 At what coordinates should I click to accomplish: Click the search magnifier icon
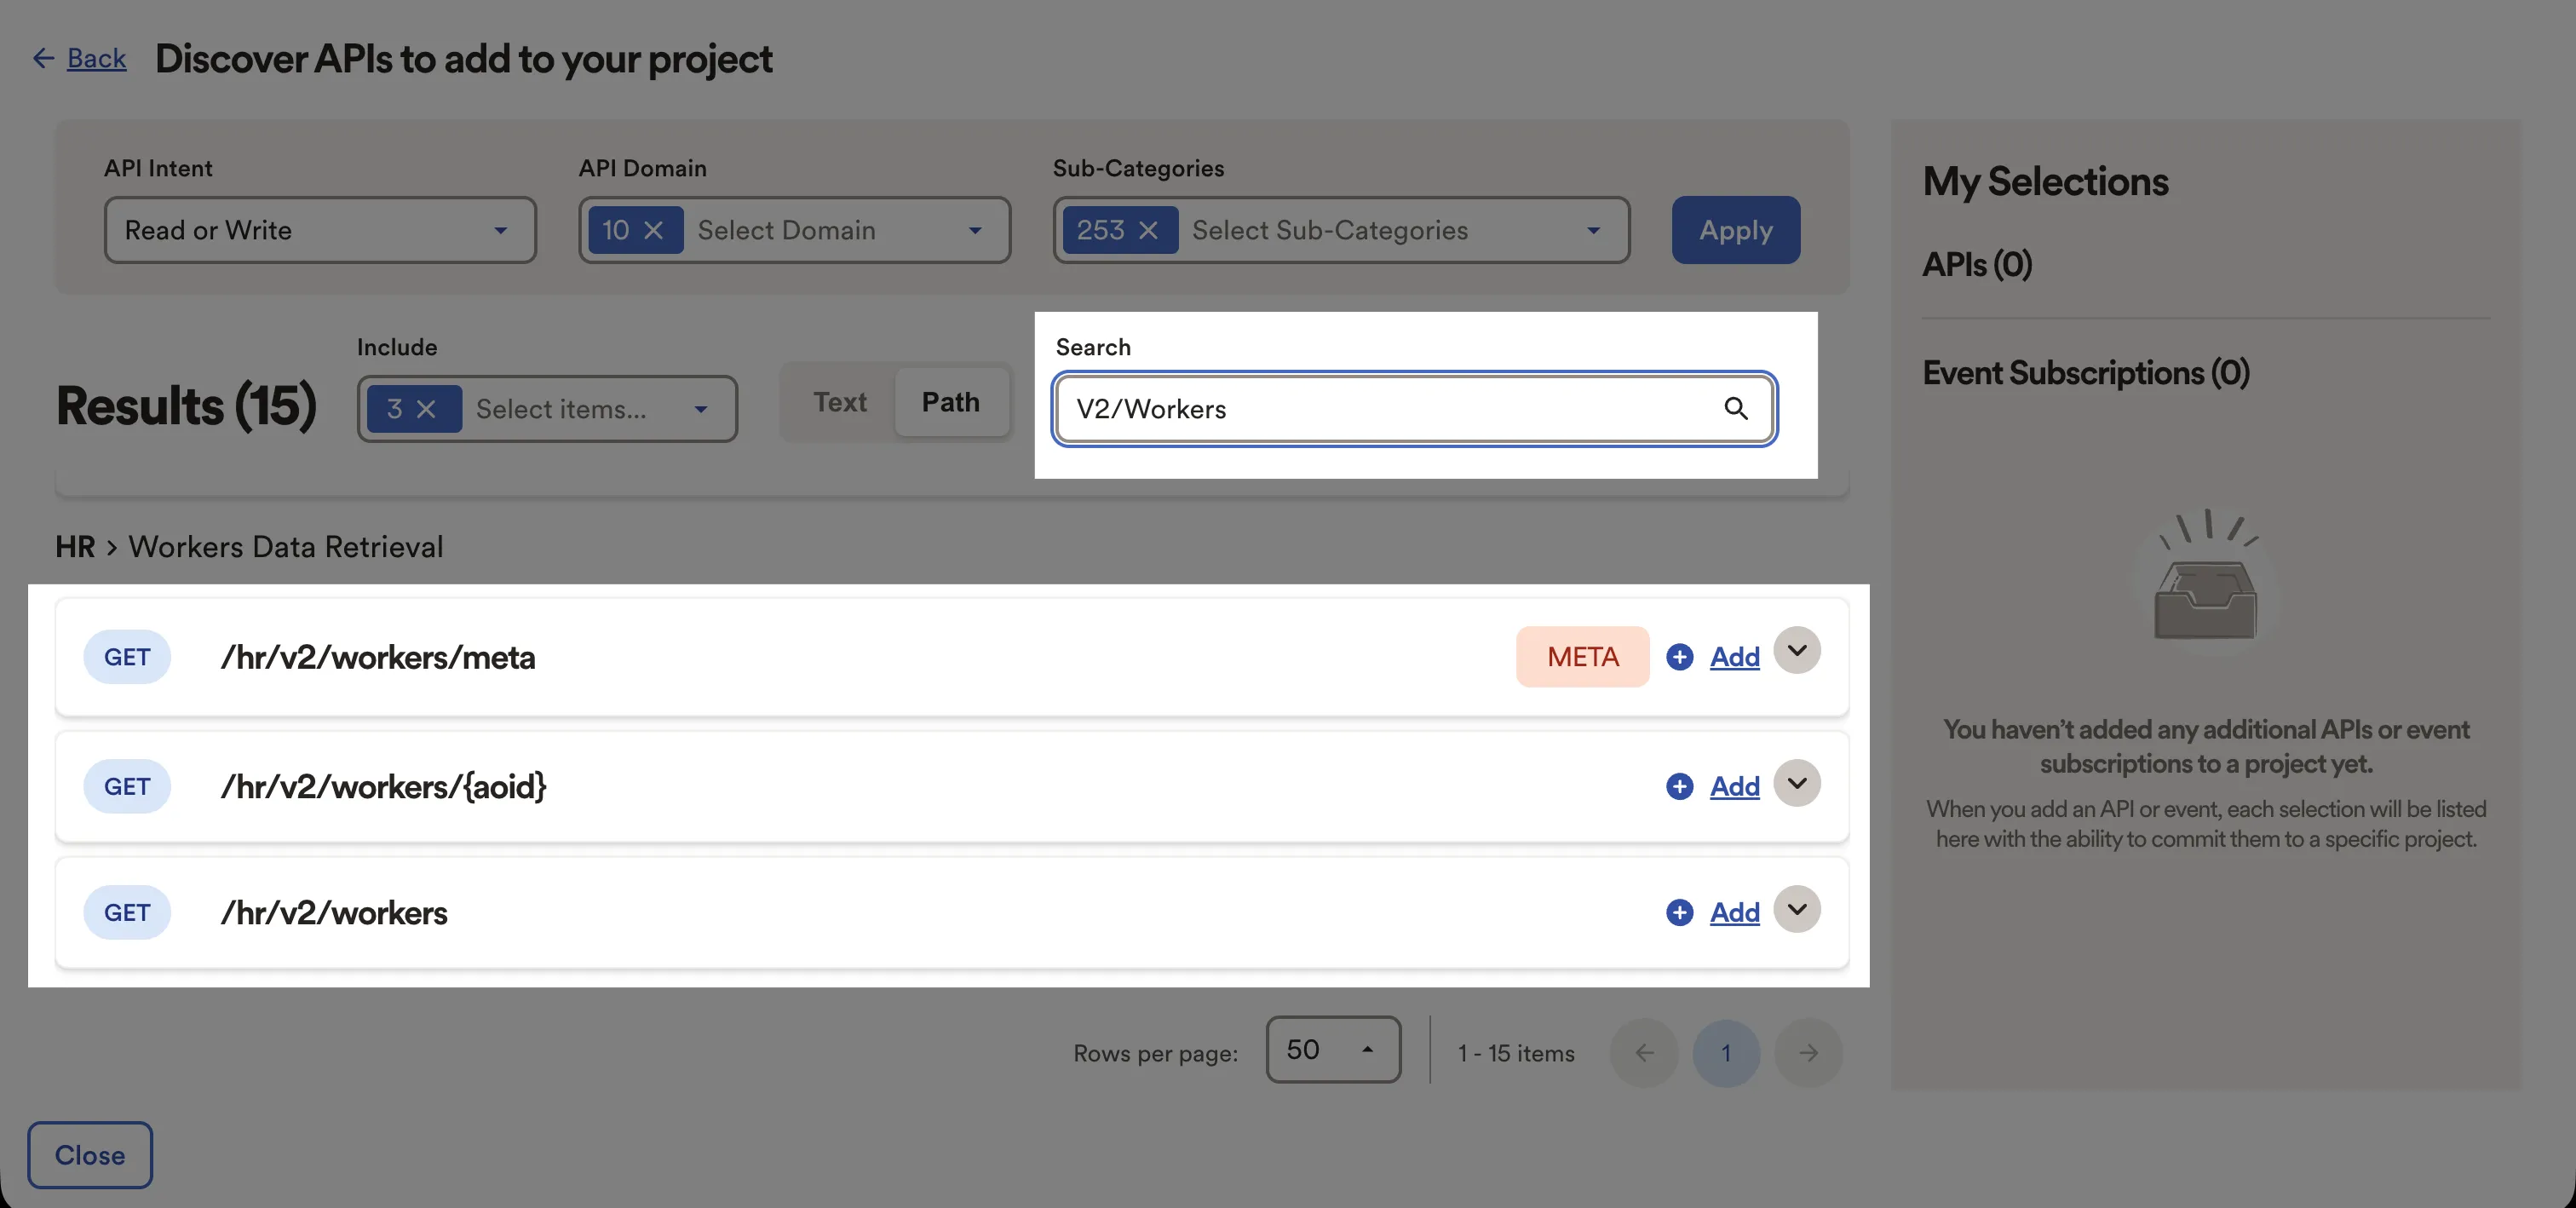tap(1735, 408)
